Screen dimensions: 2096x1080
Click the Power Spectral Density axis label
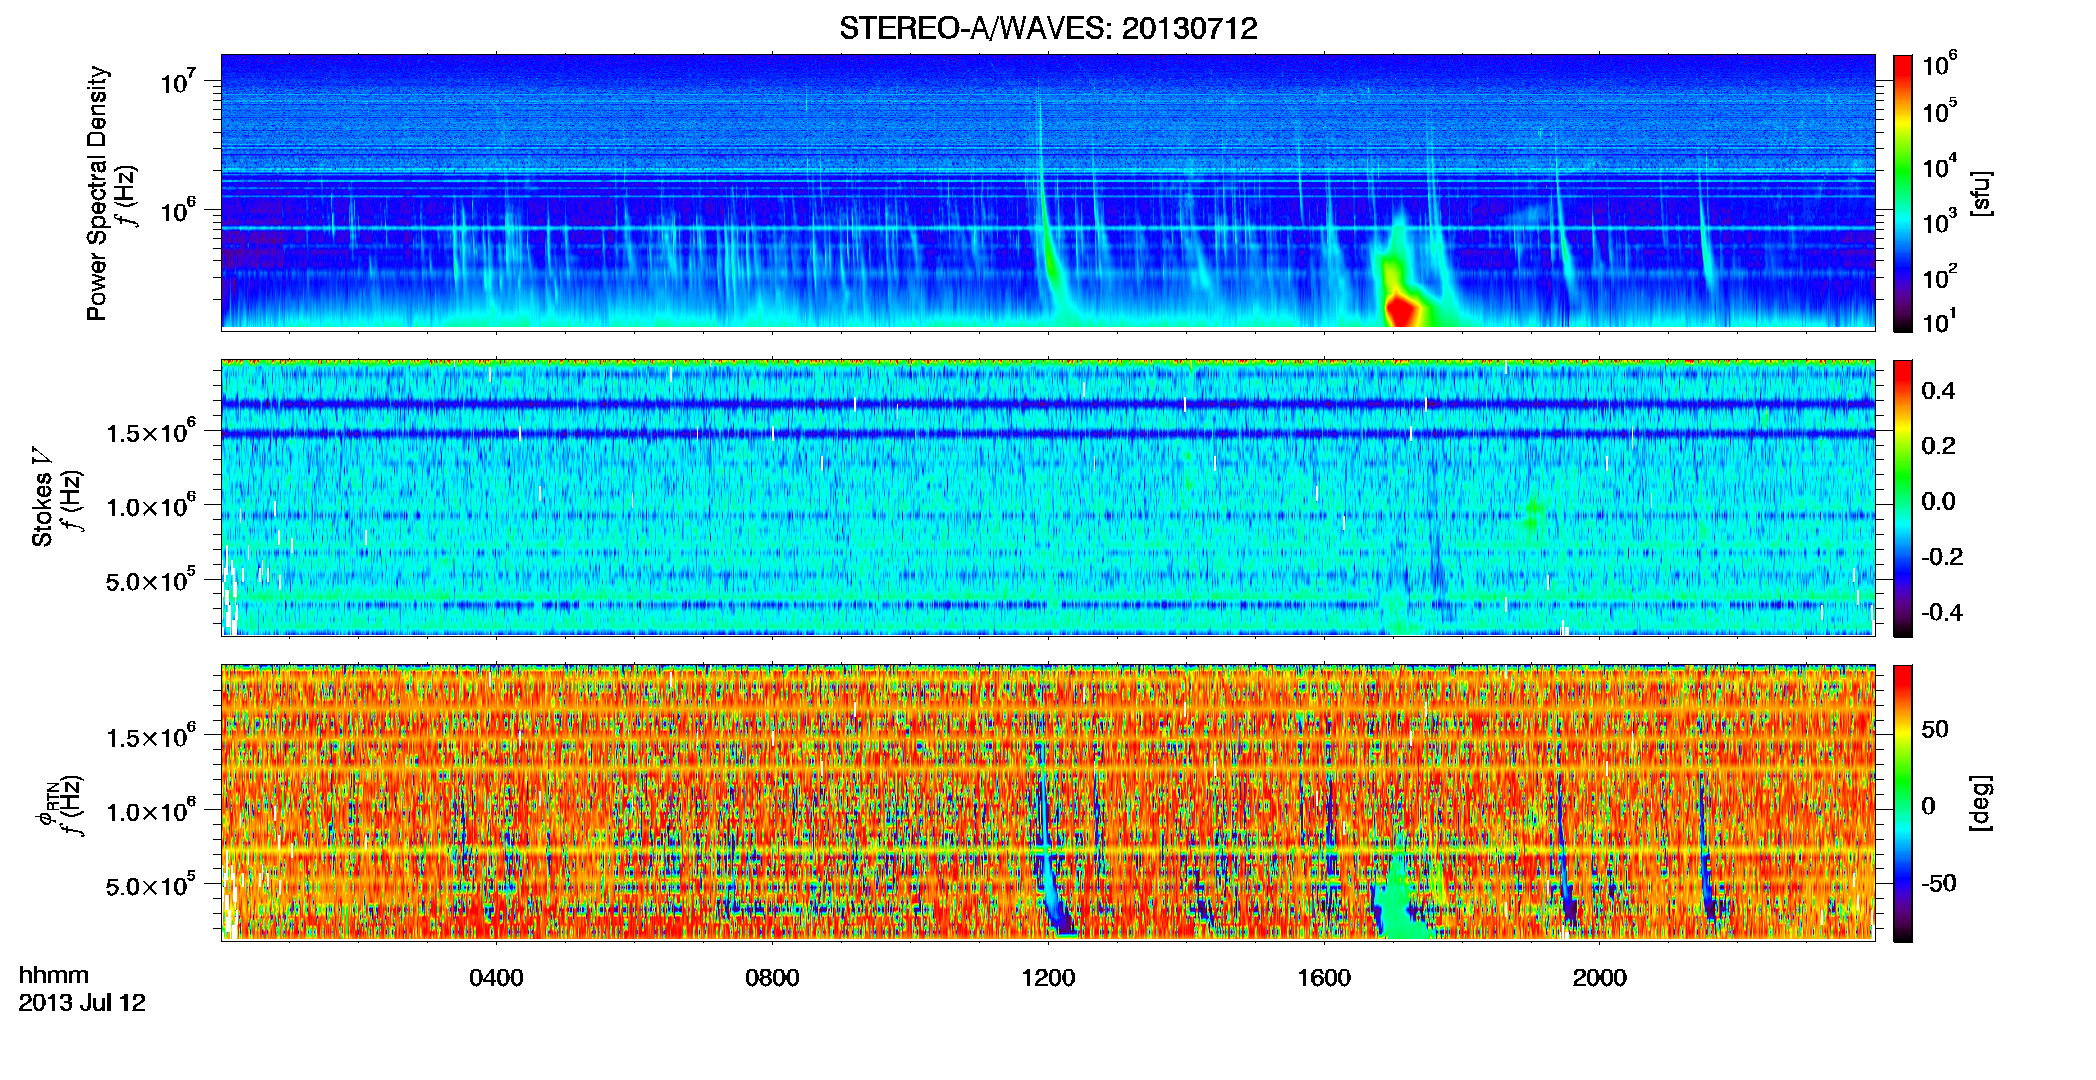pos(96,193)
